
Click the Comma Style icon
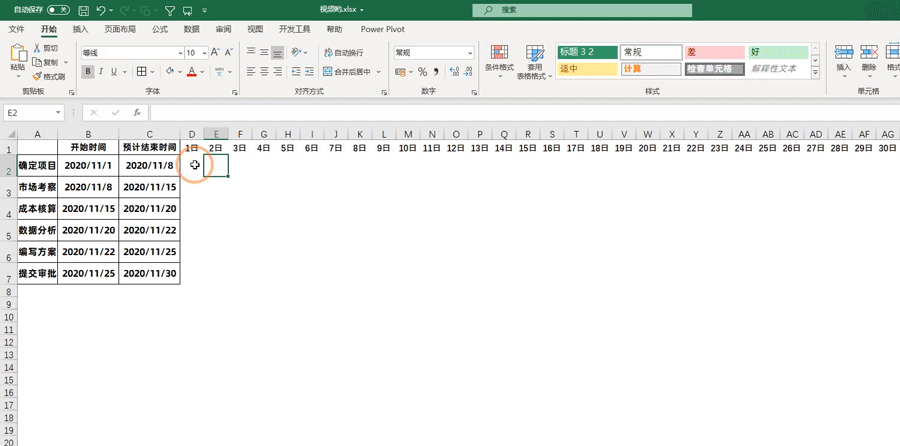click(436, 72)
